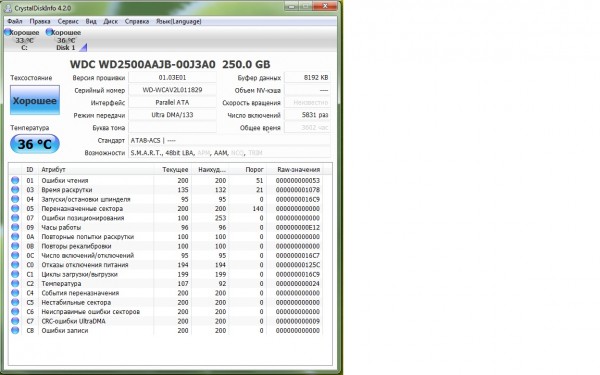The width and height of the screenshot is (600, 375).
Task: Select the Ошибки чтения attribute text
Action: coord(65,180)
